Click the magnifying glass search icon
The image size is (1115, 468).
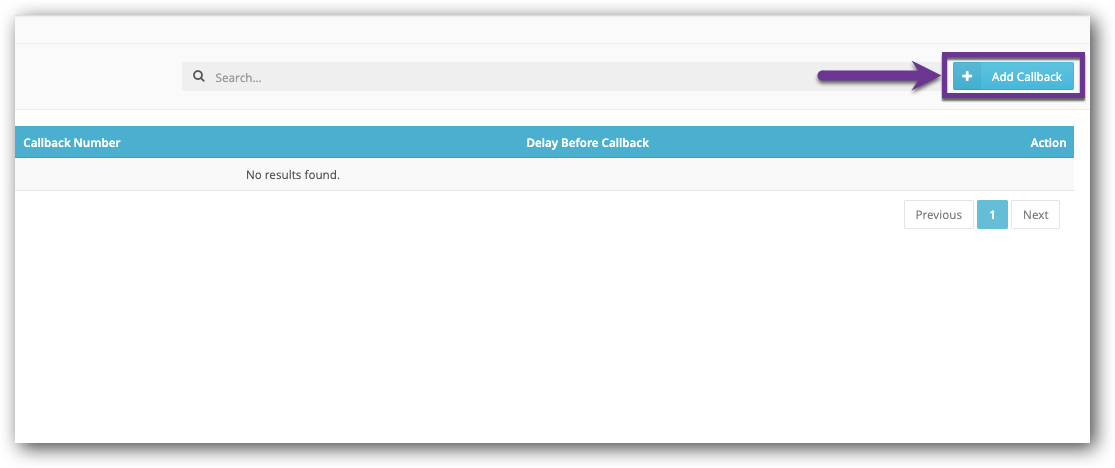pos(198,76)
